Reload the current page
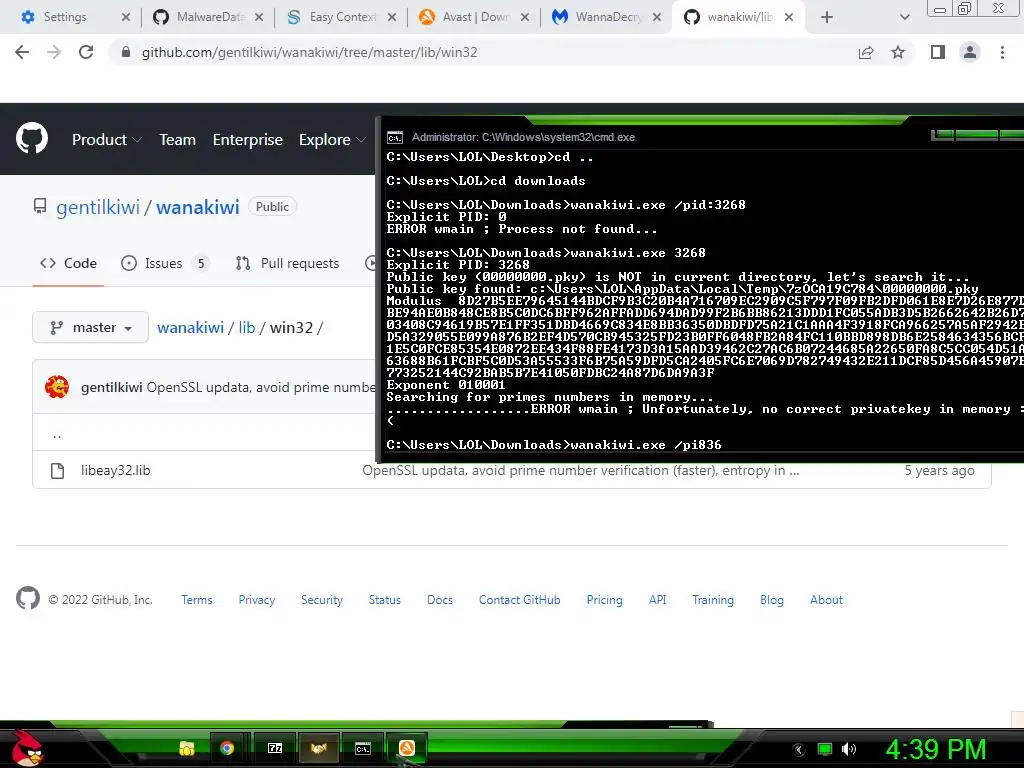1024x768 pixels. coord(86,52)
